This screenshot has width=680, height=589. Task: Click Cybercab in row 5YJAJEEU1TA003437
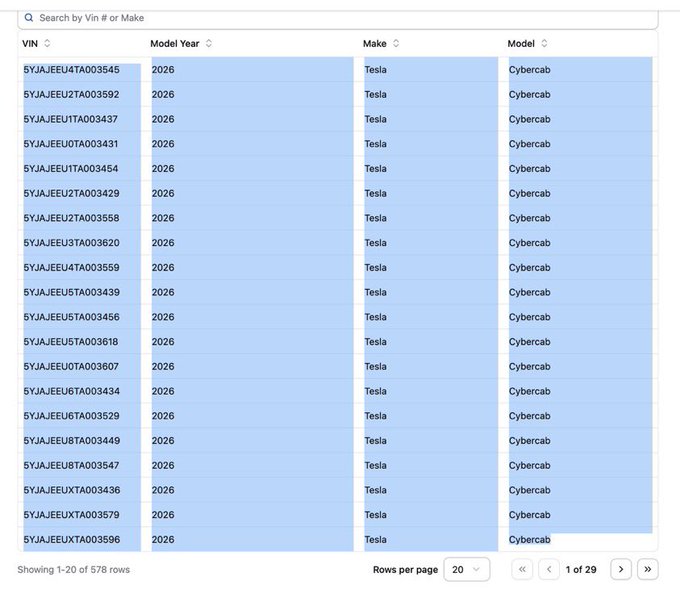pyautogui.click(x=530, y=119)
